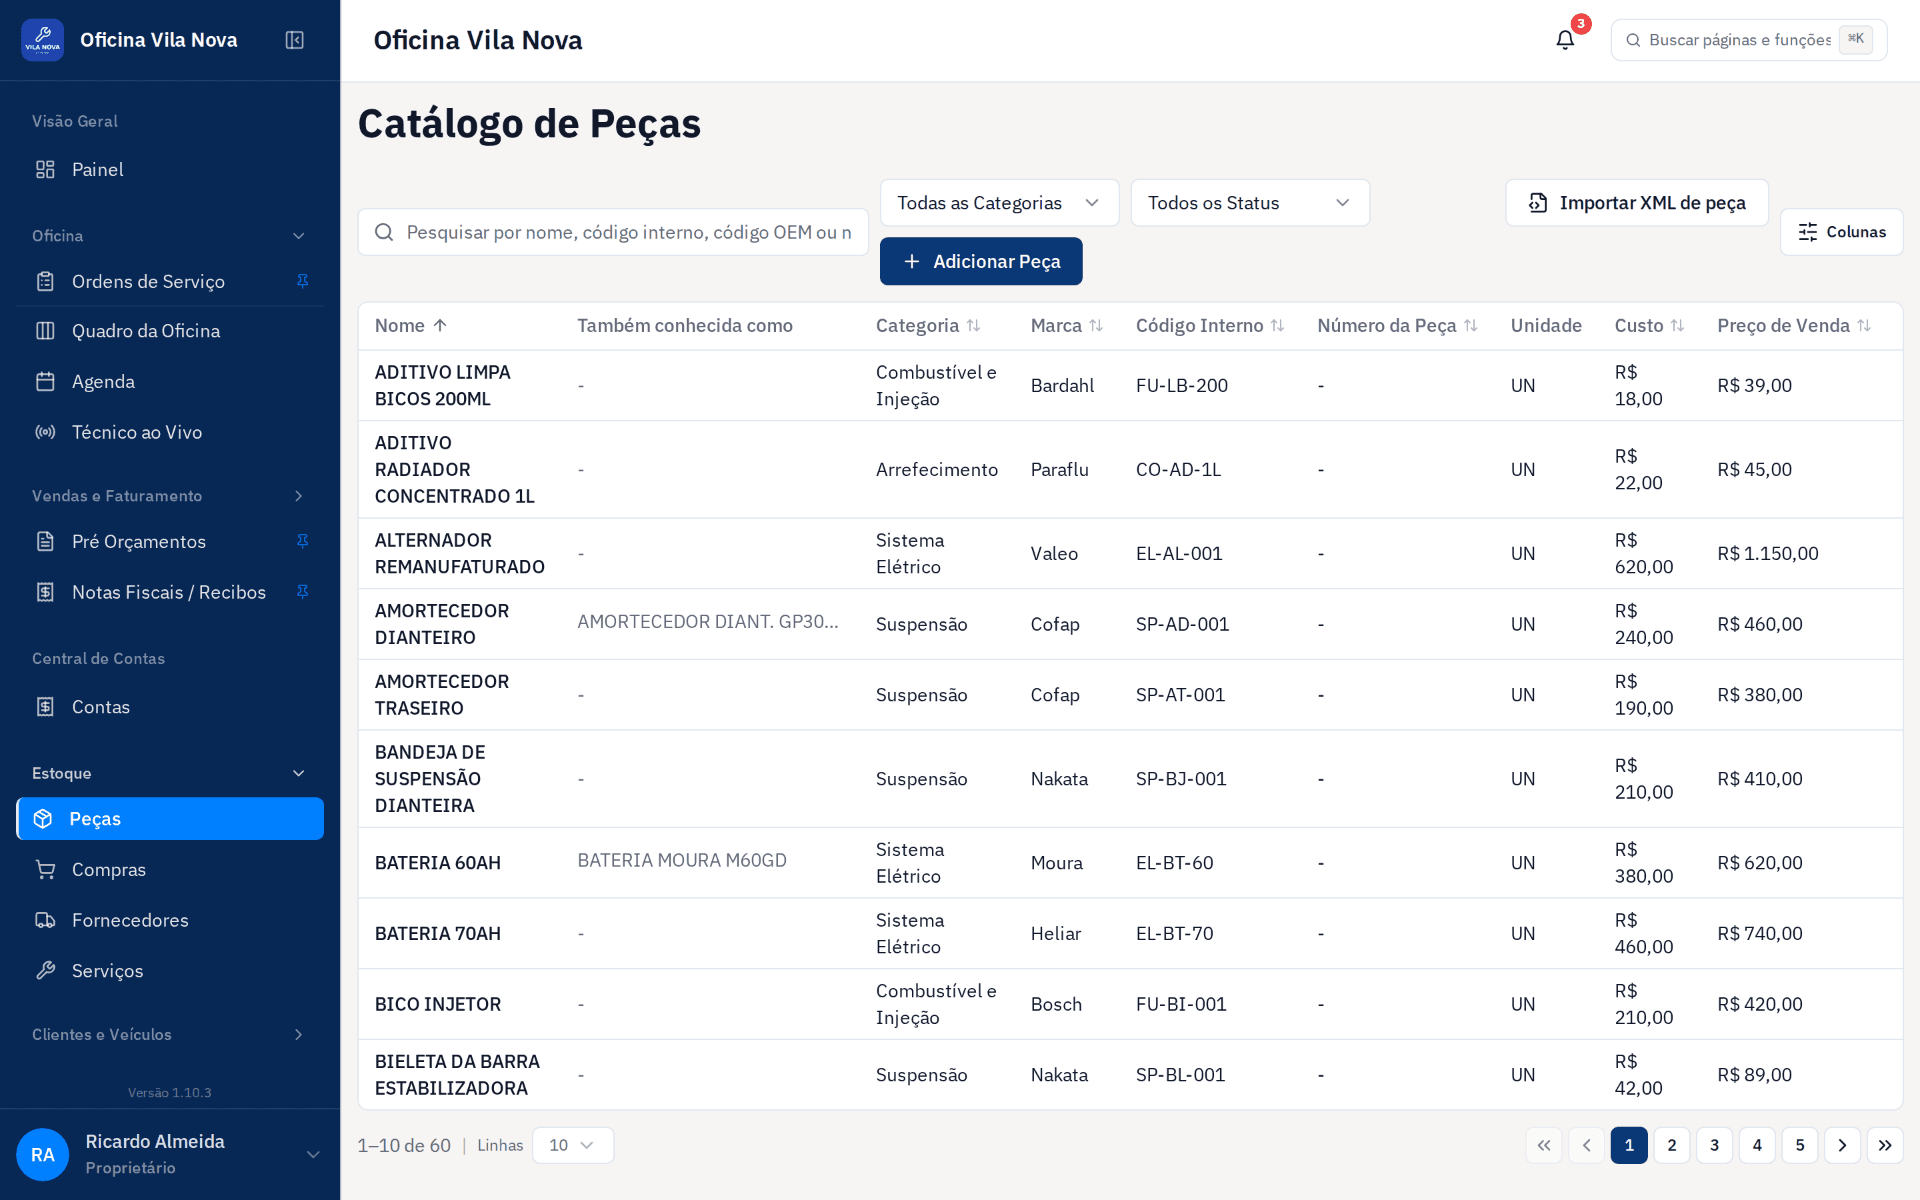Change rows per page dropdown
The height and width of the screenshot is (1200, 1920).
pos(573,1145)
